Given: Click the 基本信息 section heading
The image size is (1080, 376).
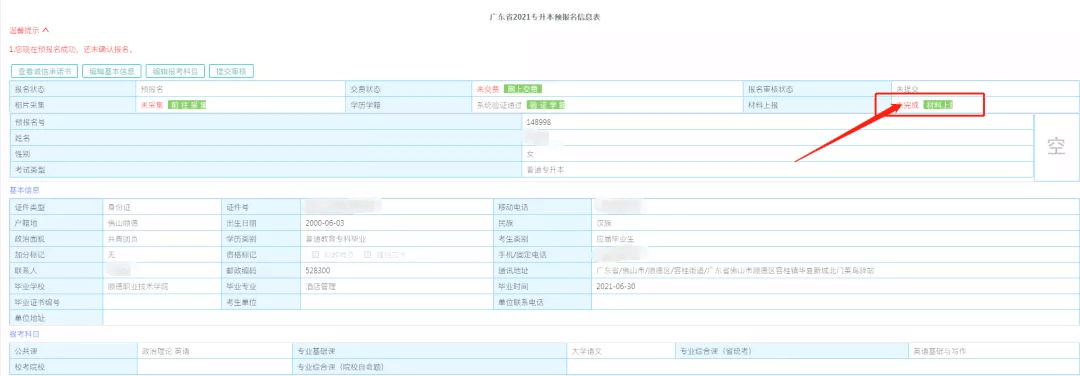Looking at the screenshot, I should coord(24,190).
